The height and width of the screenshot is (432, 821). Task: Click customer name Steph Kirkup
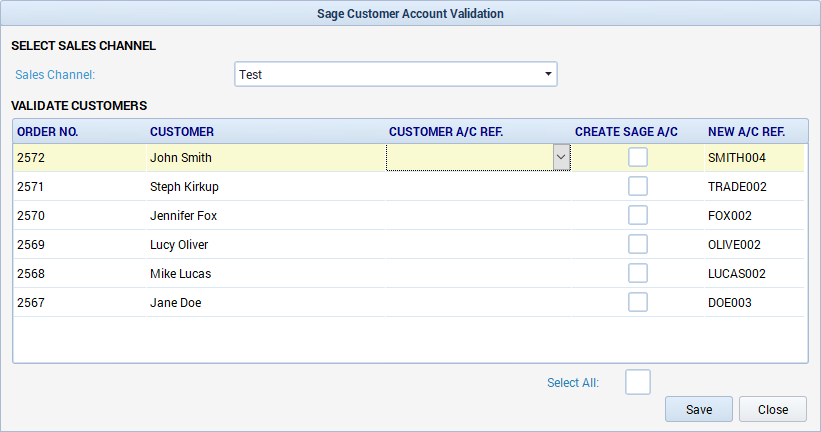(x=184, y=187)
